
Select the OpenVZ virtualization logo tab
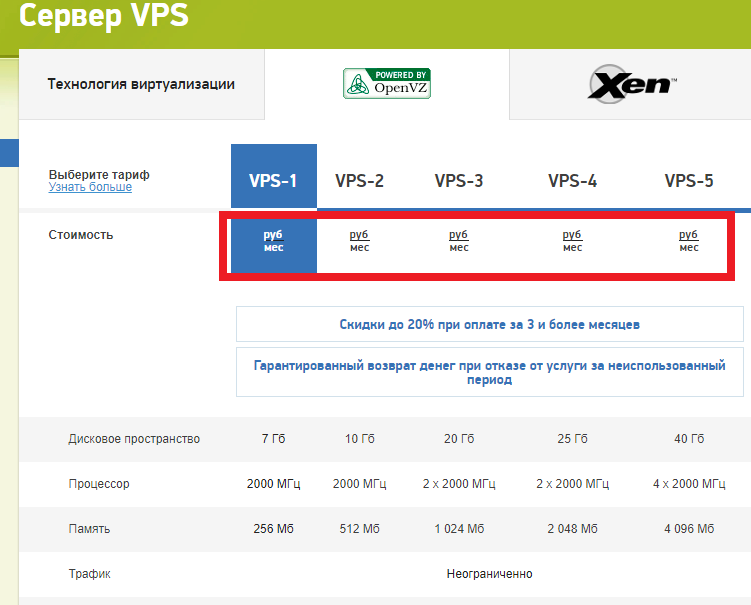[x=387, y=84]
